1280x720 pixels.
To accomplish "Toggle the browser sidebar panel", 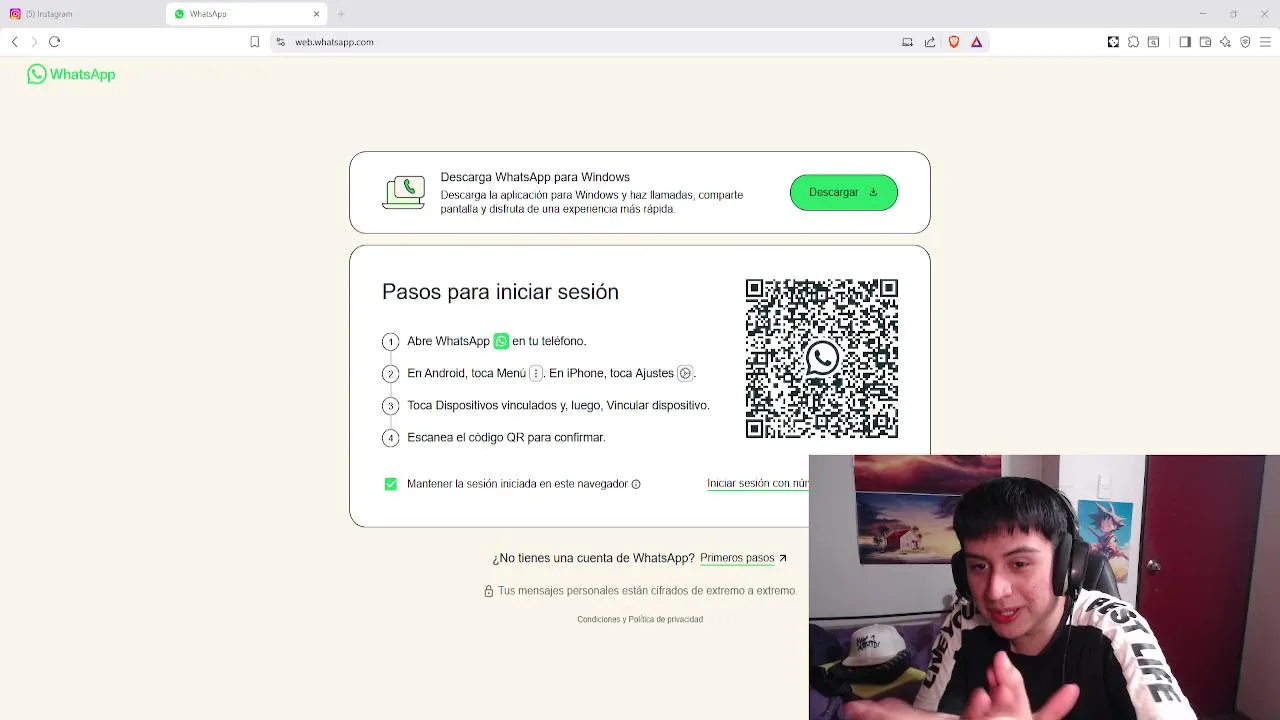I will tap(1185, 42).
